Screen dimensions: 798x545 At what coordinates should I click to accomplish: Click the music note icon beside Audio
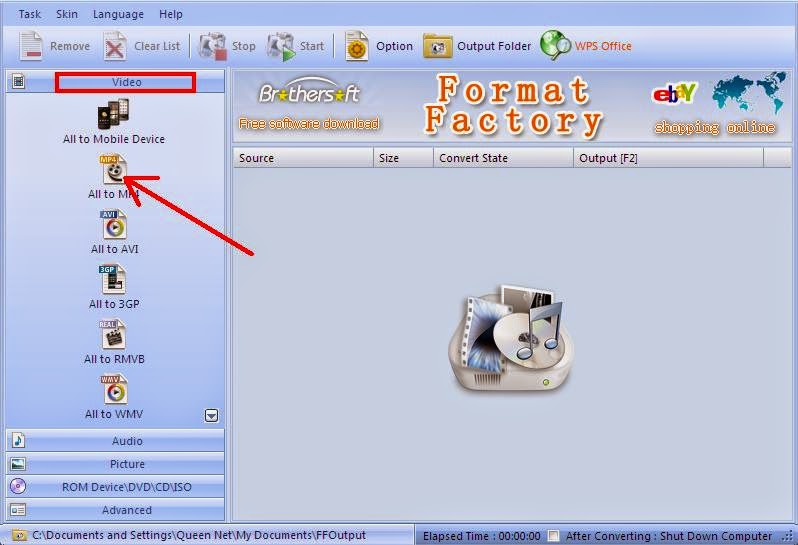coord(18,440)
